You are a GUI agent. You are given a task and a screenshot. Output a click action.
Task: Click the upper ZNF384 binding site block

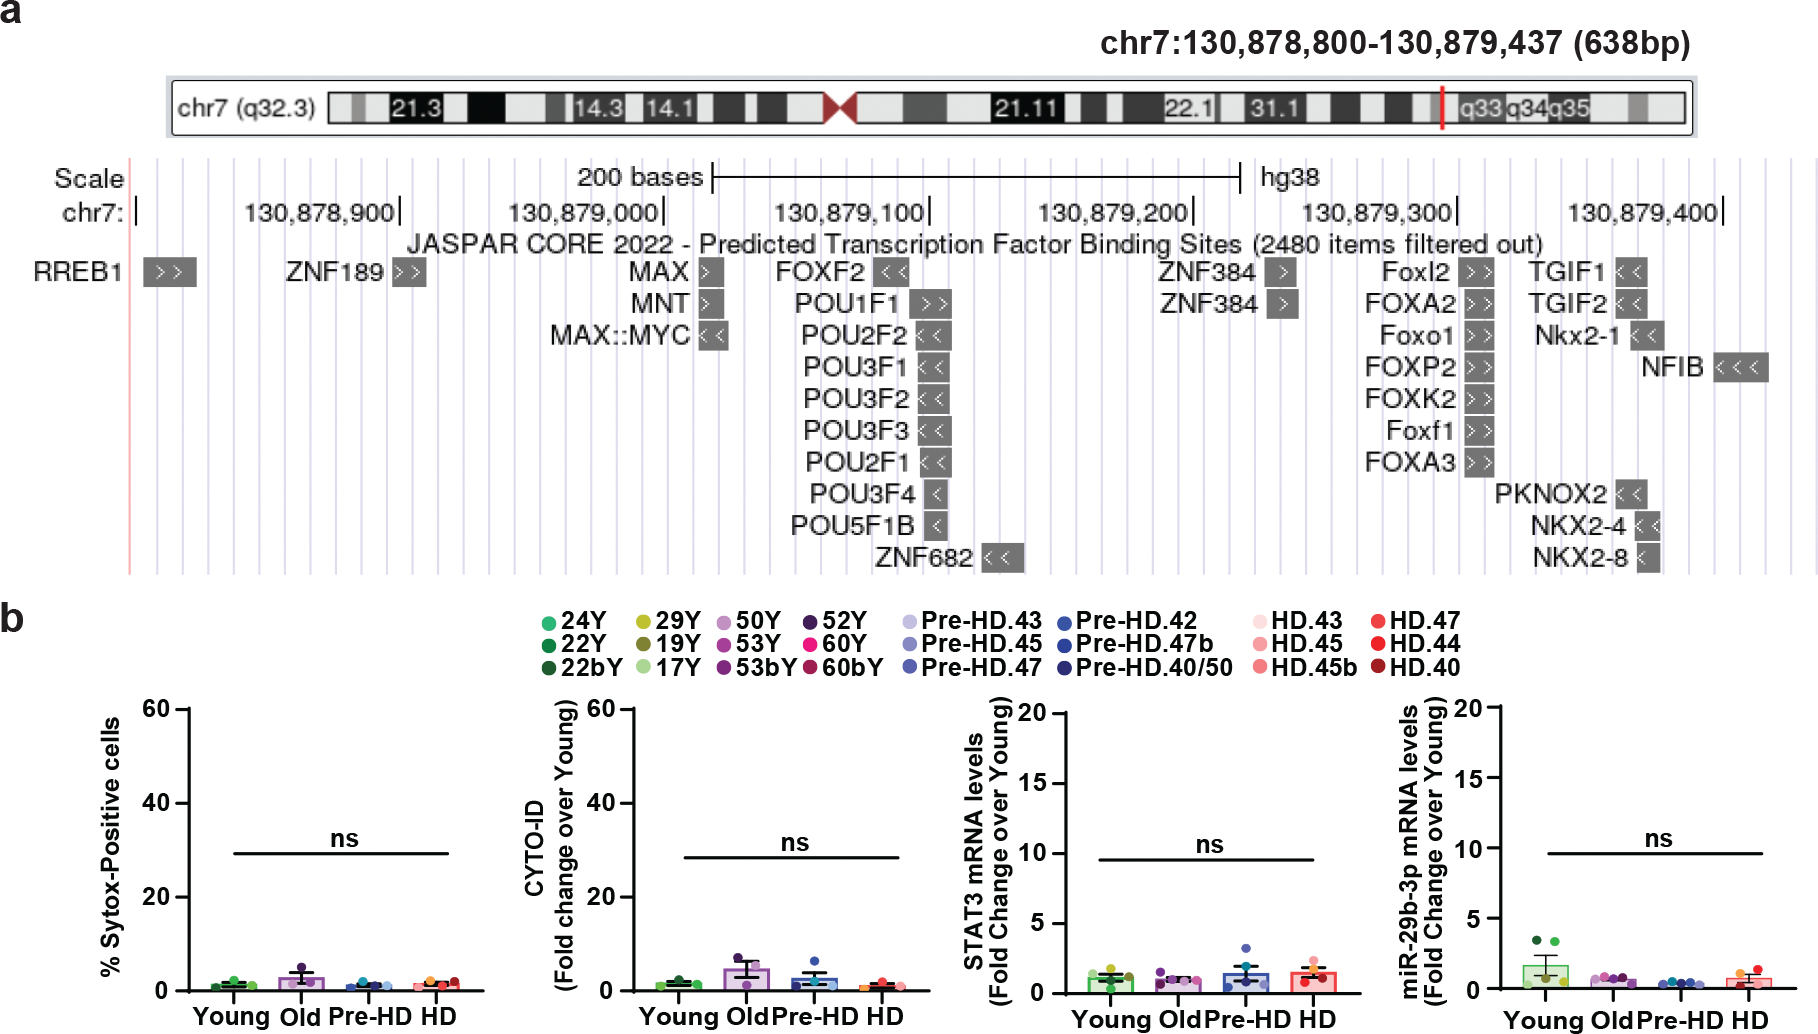(1280, 272)
